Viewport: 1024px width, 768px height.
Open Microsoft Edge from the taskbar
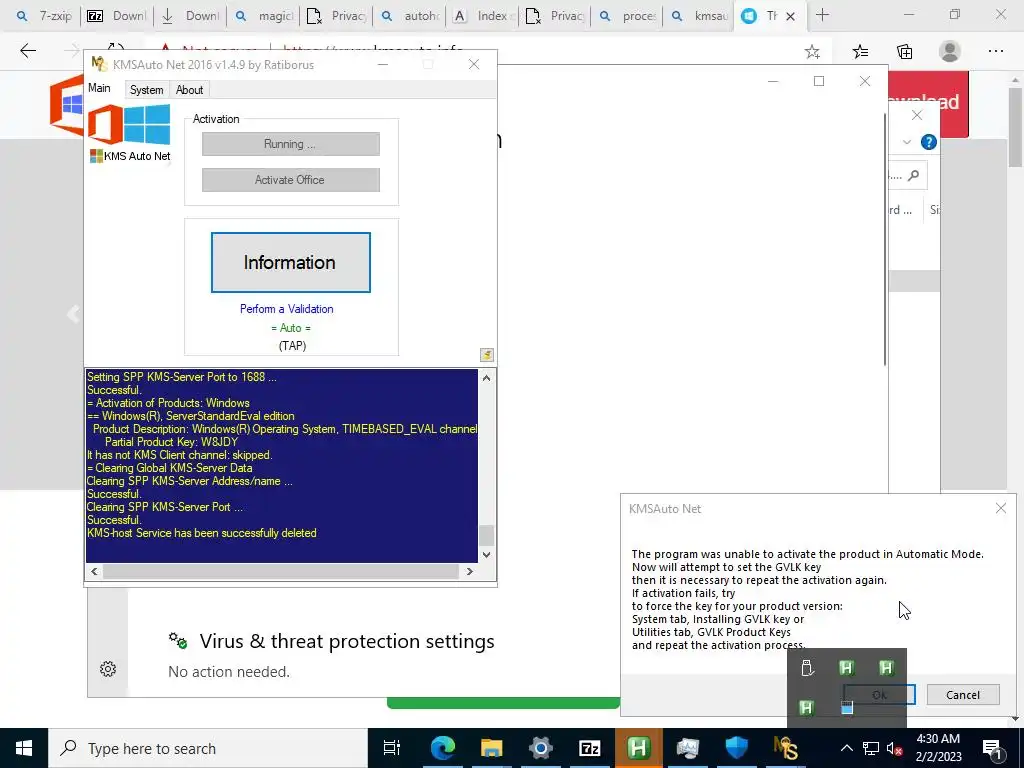click(443, 748)
